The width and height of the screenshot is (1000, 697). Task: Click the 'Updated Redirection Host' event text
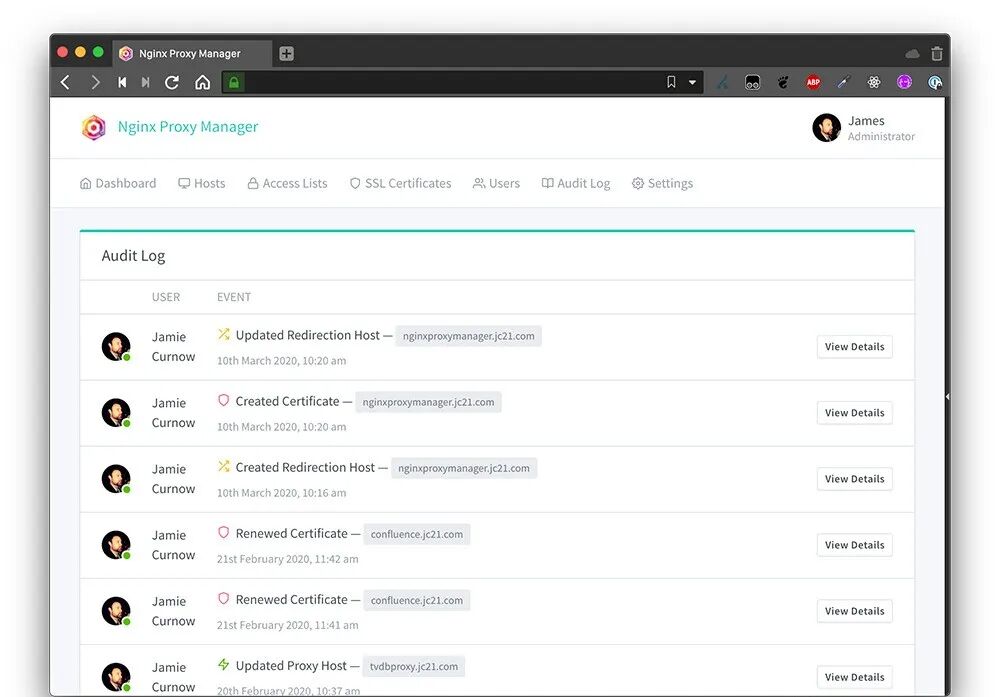307,335
